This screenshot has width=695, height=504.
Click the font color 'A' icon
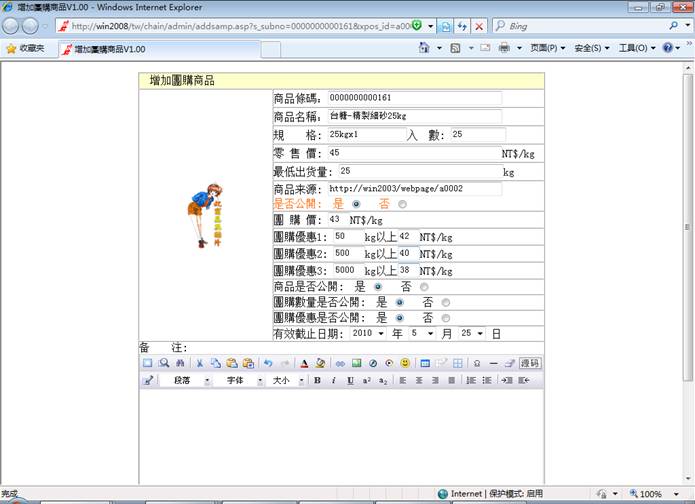coord(303,363)
